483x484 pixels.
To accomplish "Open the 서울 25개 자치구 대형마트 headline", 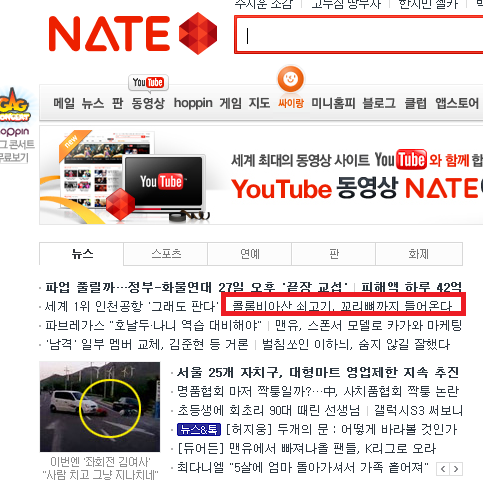I will coord(318,372).
